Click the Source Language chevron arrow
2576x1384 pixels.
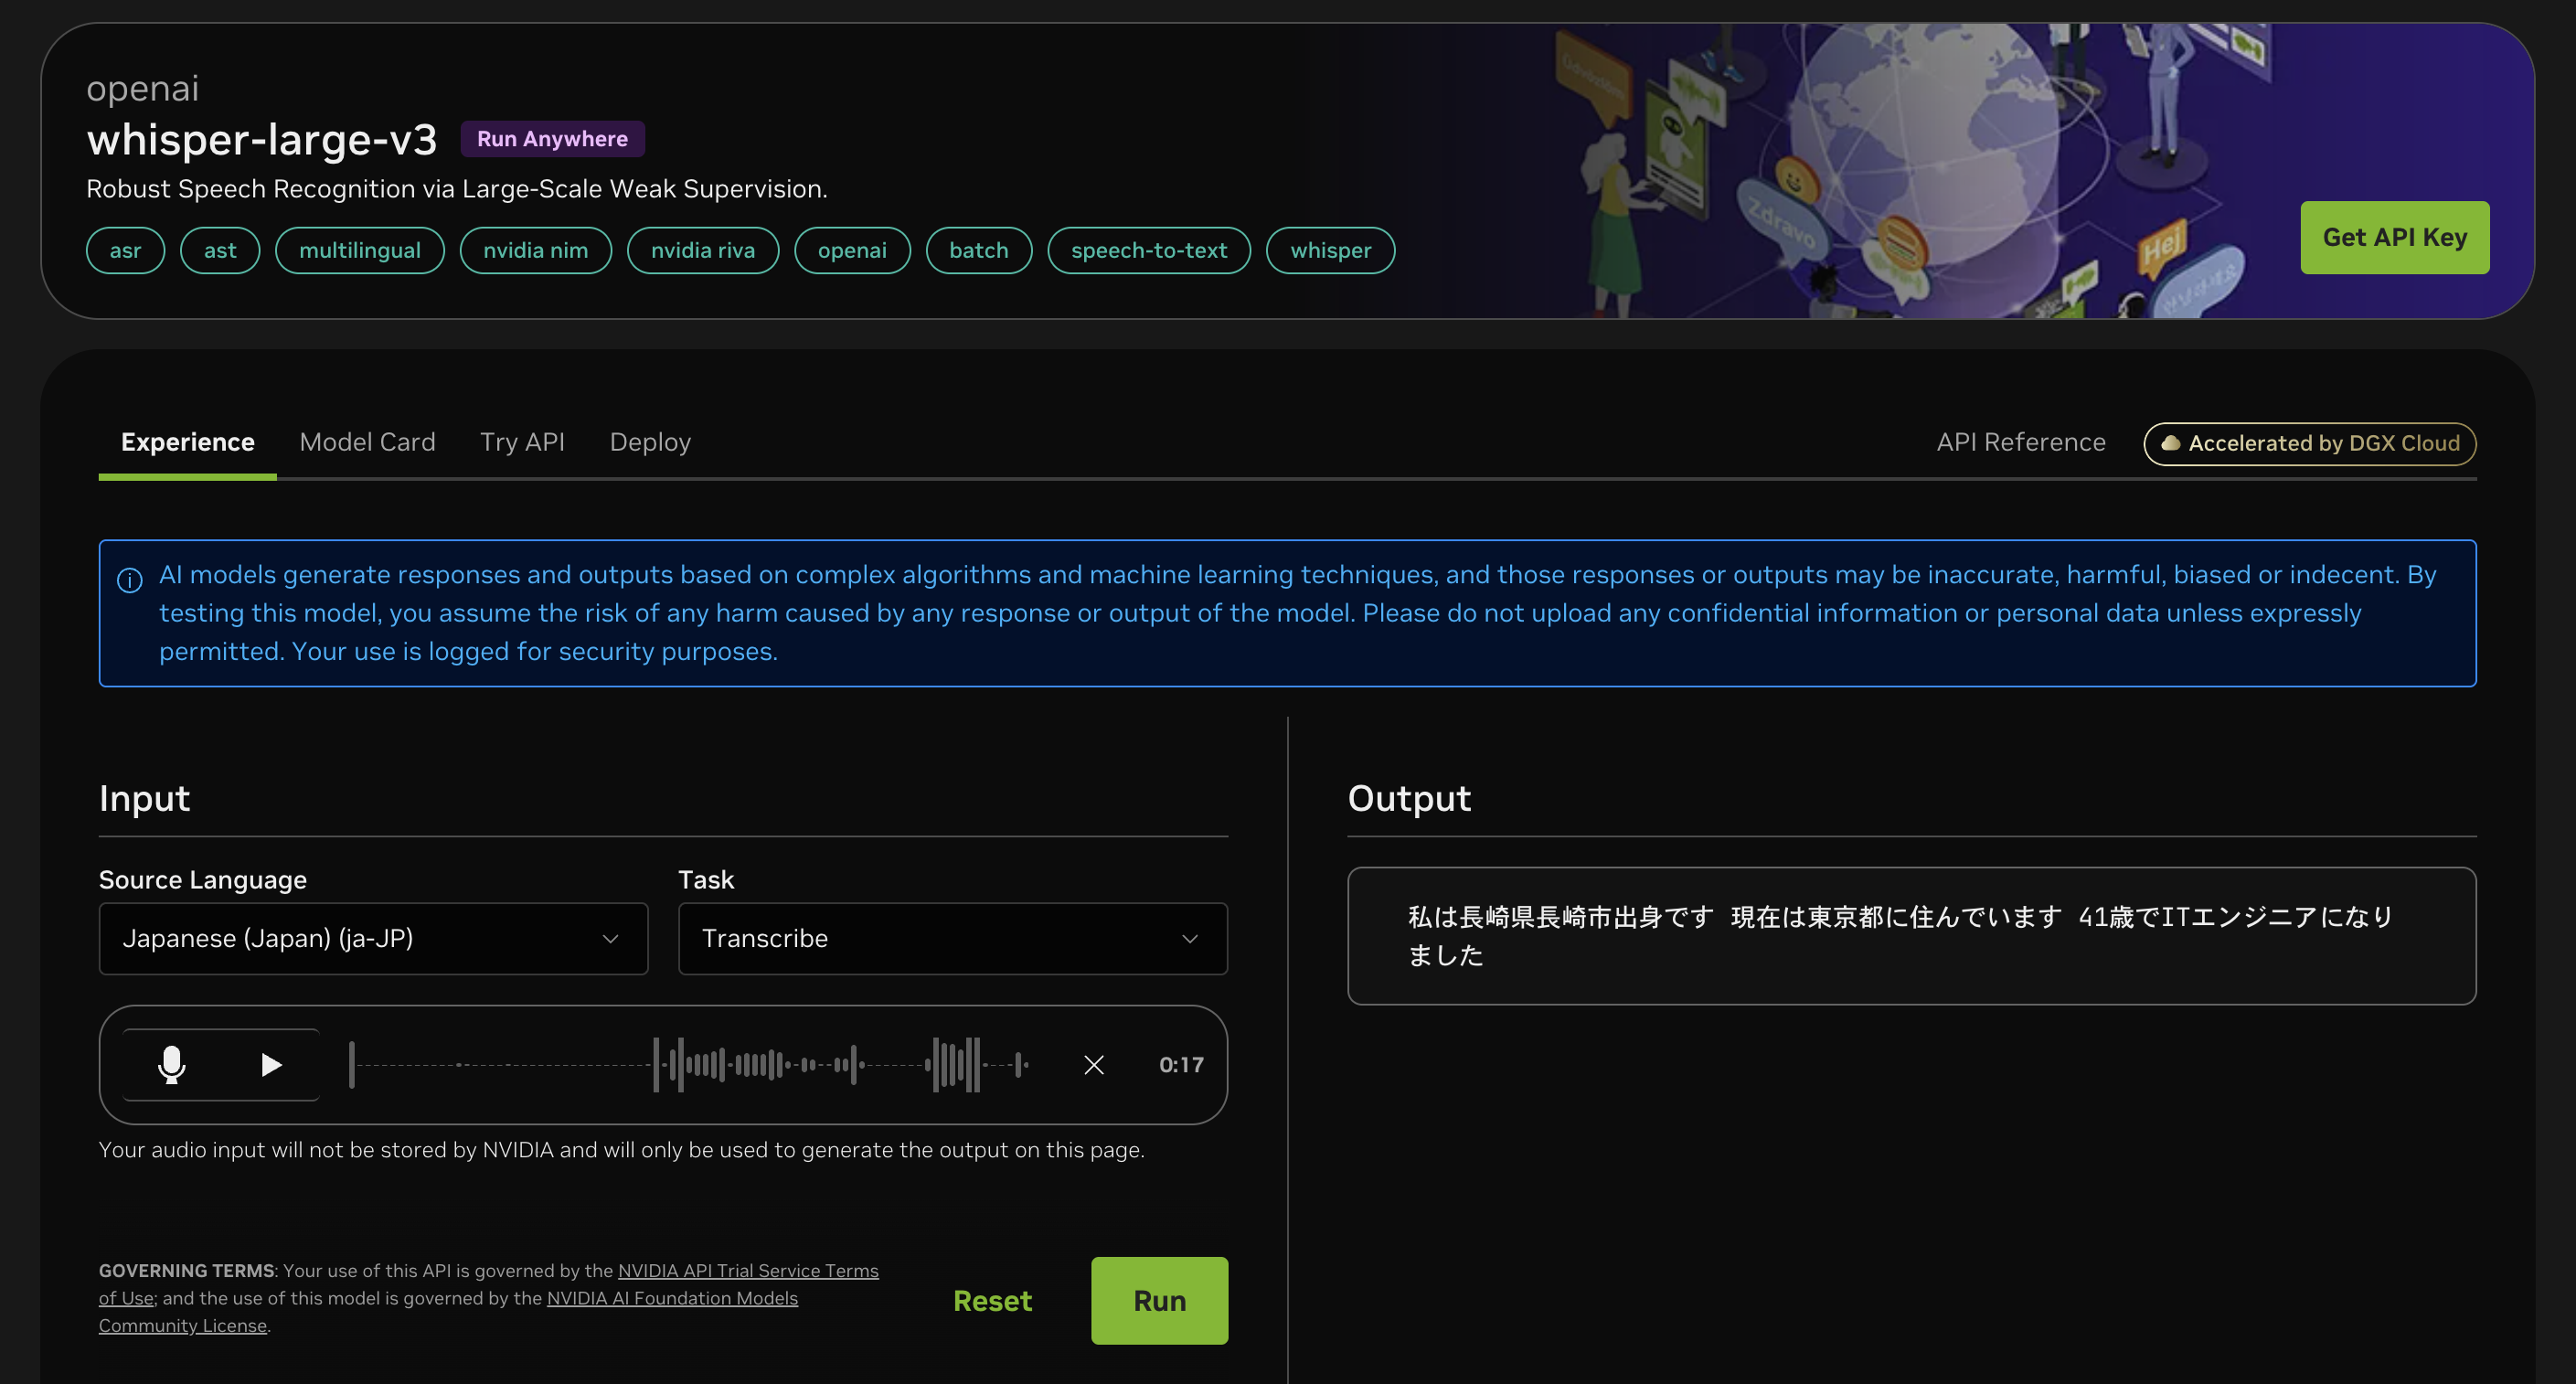click(610, 938)
